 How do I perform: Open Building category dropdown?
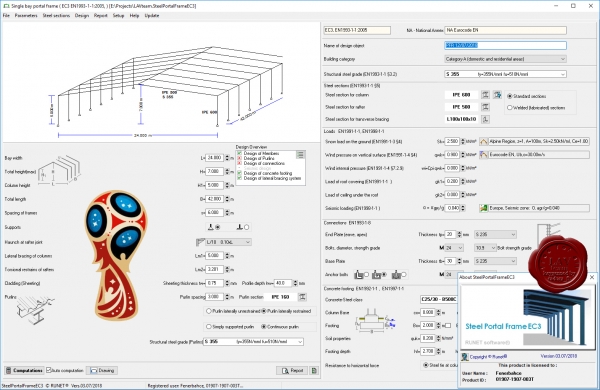(x=505, y=59)
